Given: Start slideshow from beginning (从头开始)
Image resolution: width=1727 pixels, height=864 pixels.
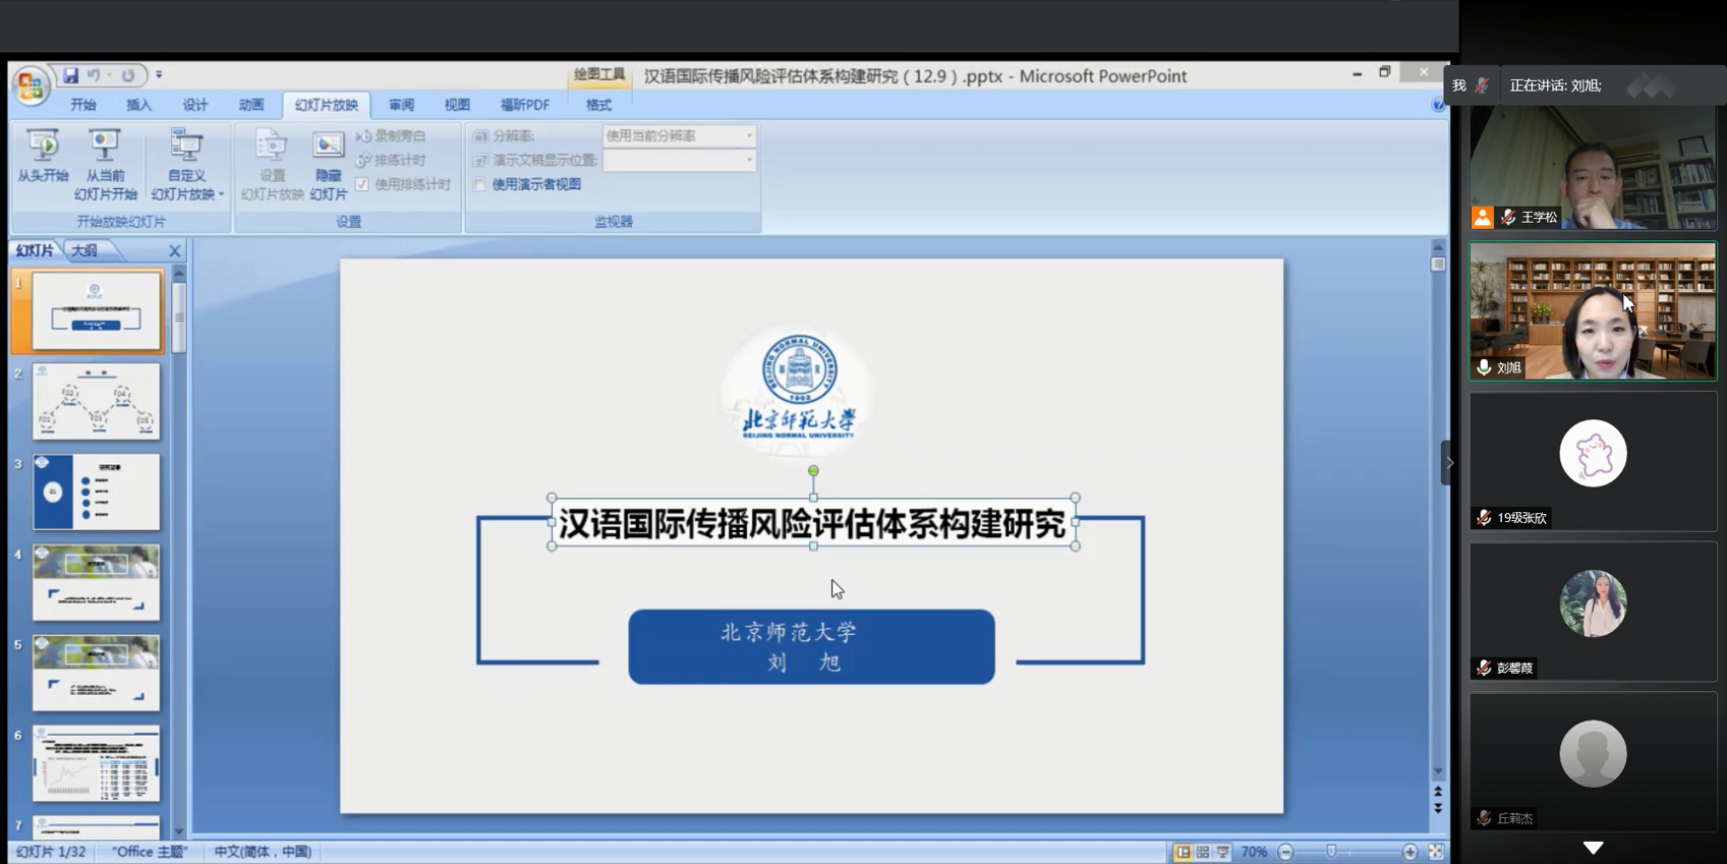Looking at the screenshot, I should (x=42, y=156).
